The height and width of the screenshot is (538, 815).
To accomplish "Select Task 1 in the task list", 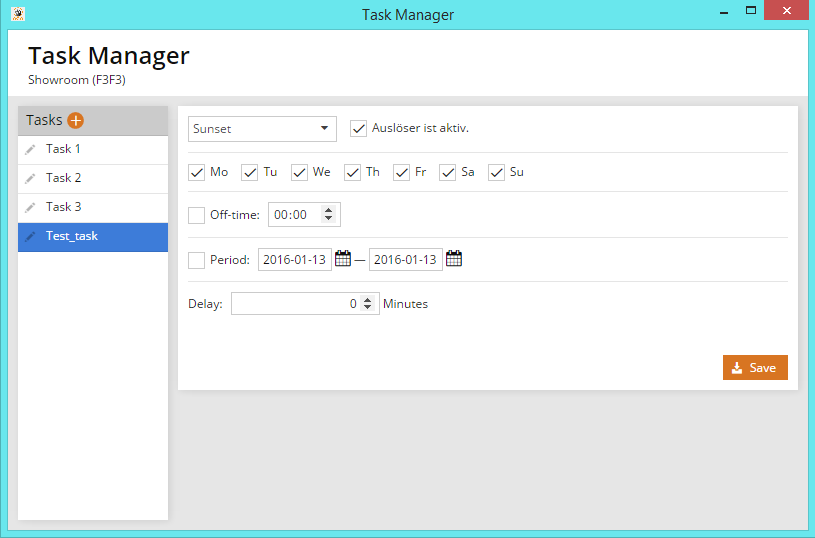I will coord(92,149).
